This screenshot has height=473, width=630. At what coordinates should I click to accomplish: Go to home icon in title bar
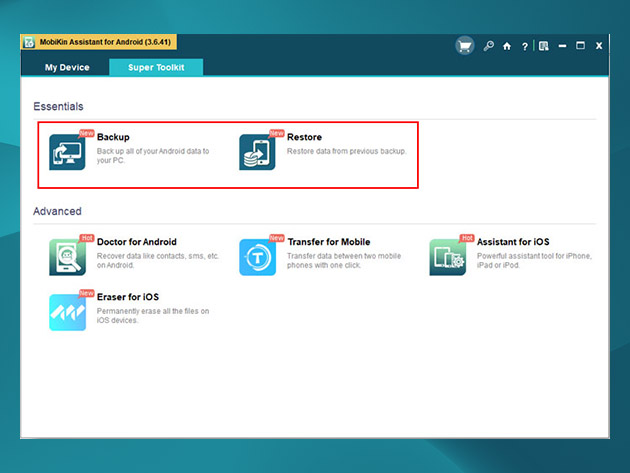[507, 46]
